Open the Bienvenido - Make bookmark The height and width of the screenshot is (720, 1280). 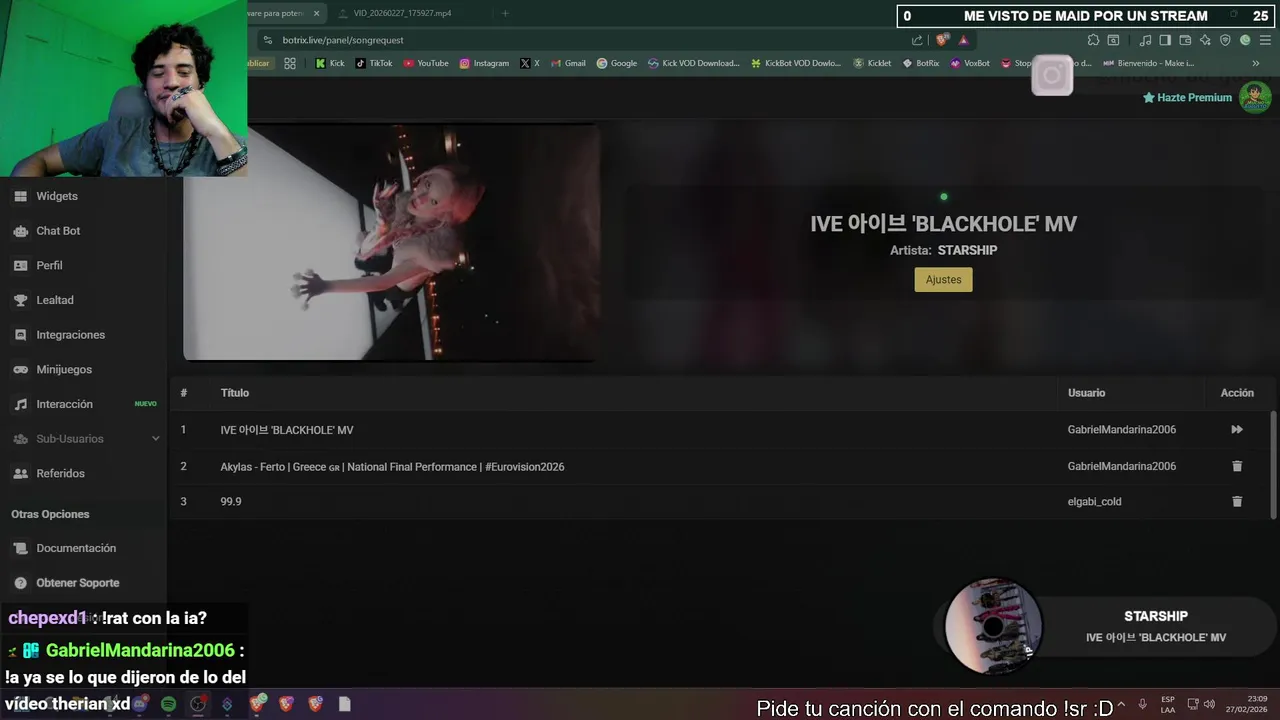coord(1149,63)
